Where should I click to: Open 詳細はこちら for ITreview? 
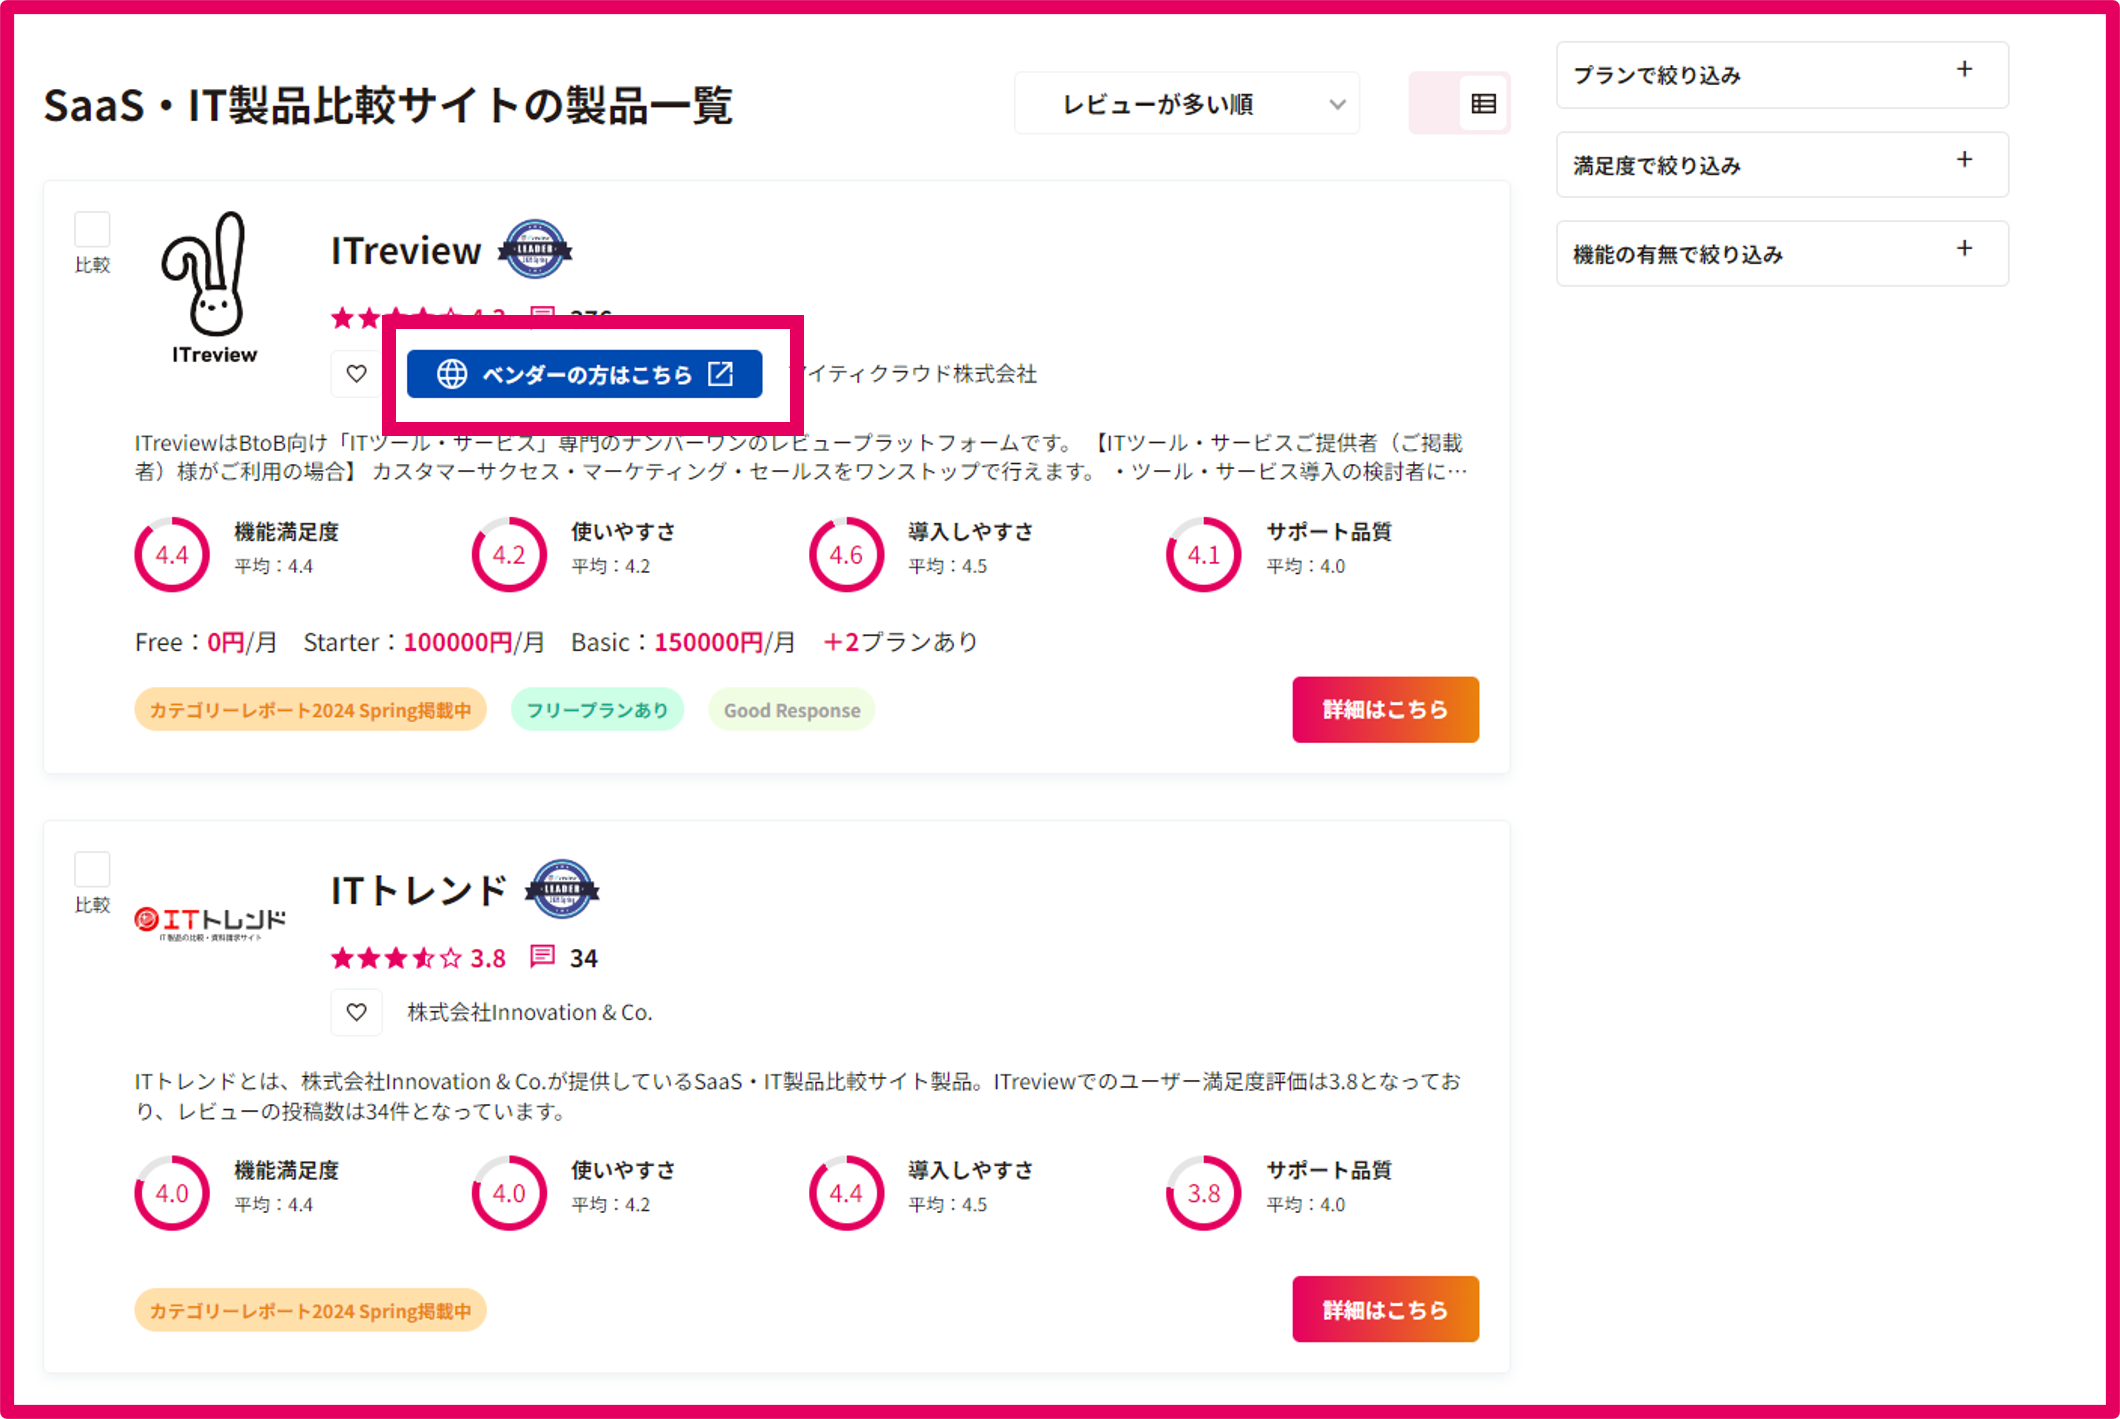(x=1385, y=709)
